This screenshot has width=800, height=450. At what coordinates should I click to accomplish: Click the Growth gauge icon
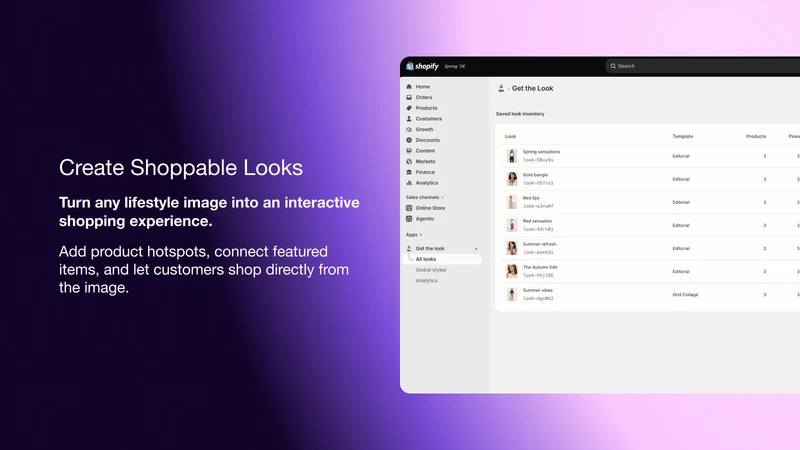pos(409,130)
